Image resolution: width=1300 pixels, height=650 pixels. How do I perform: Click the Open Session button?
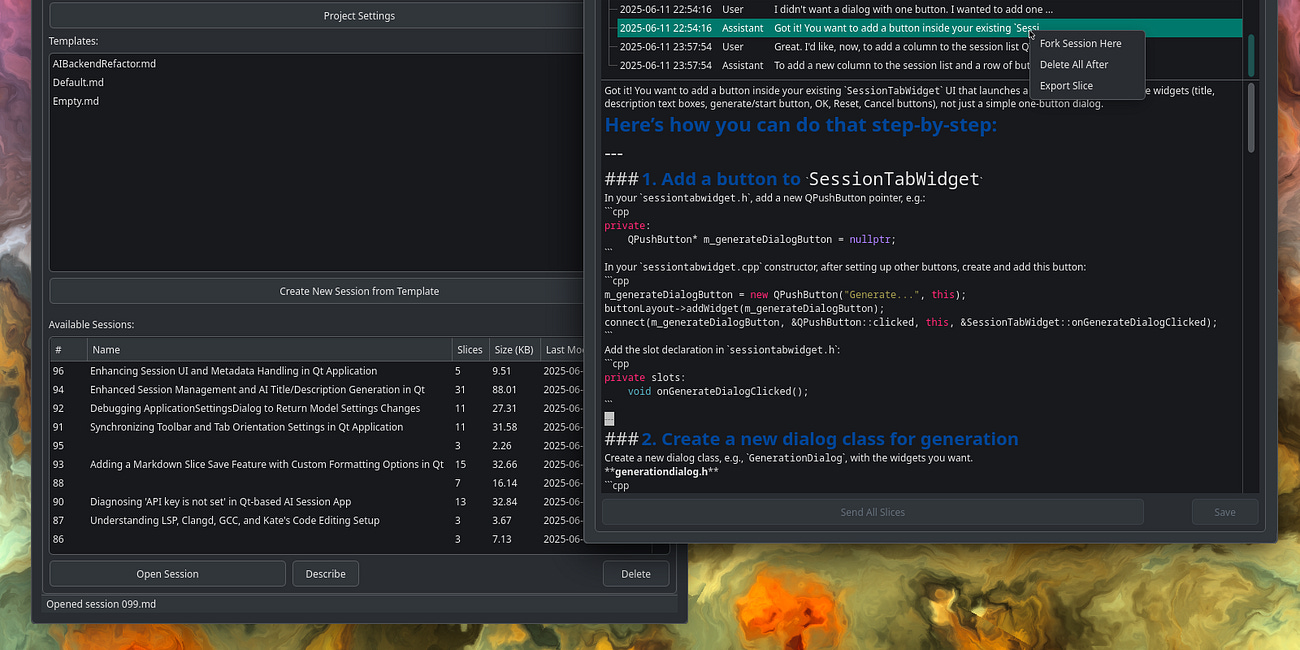point(167,574)
